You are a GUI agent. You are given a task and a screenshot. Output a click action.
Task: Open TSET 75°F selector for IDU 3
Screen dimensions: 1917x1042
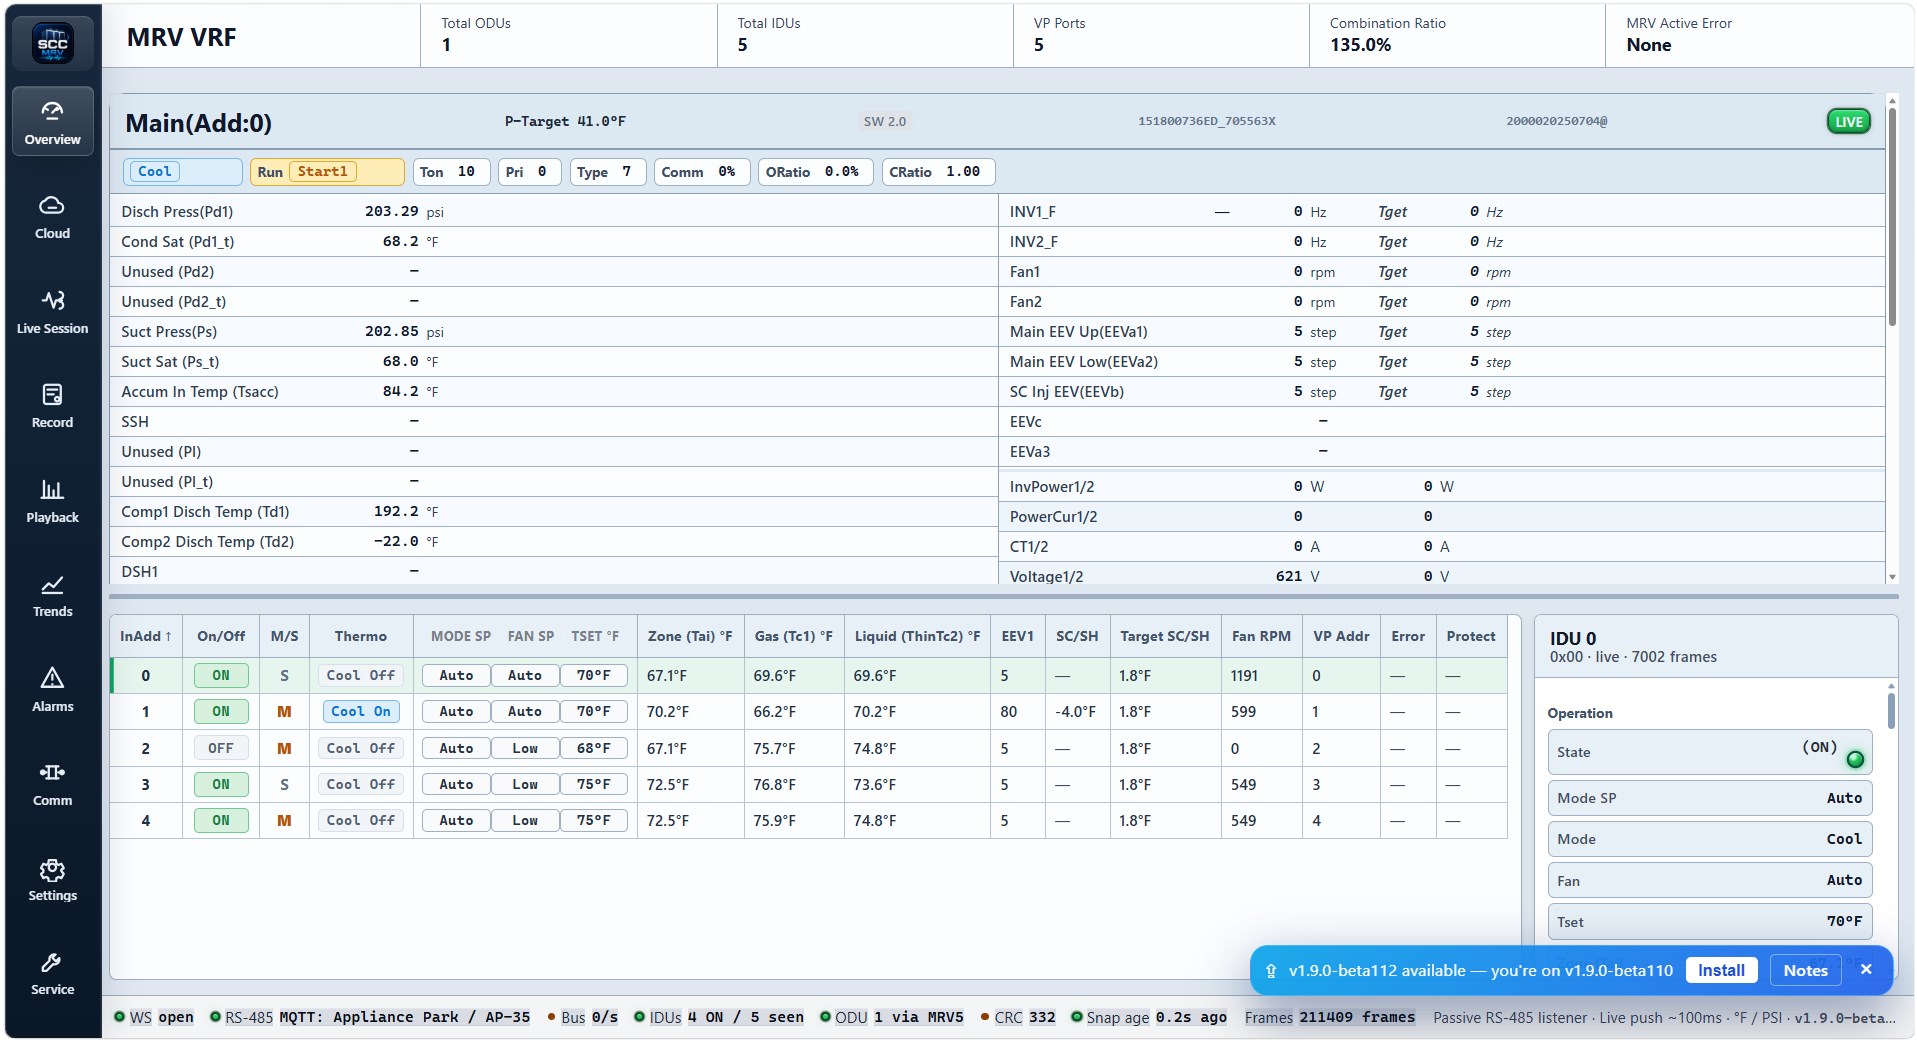593,785
